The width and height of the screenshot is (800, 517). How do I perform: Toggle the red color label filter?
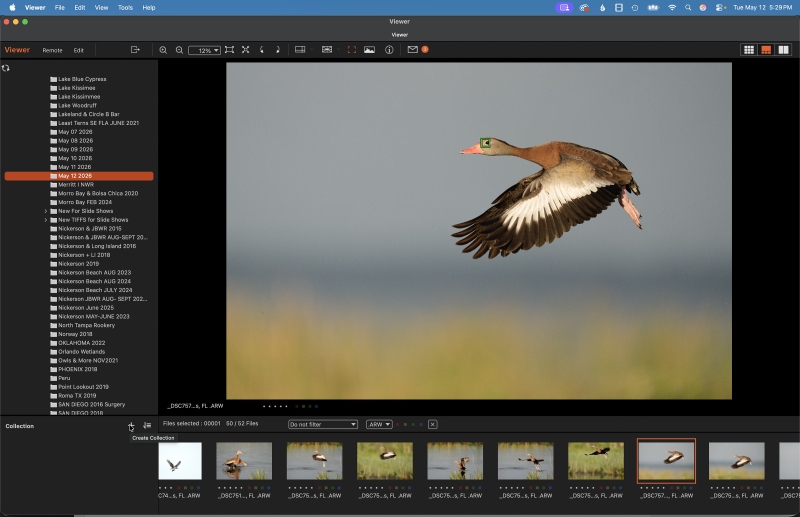pos(398,424)
